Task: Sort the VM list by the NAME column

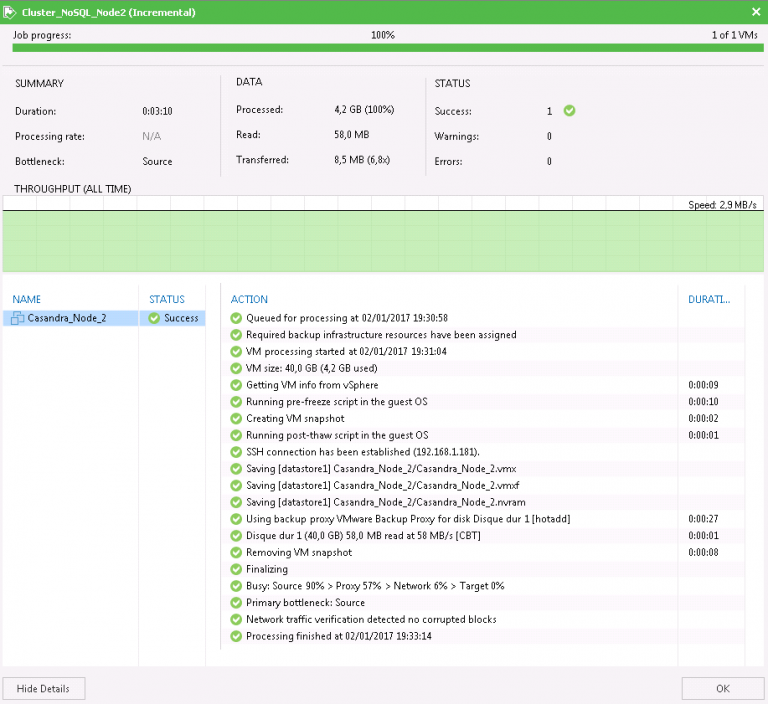Action: pyautogui.click(x=26, y=299)
